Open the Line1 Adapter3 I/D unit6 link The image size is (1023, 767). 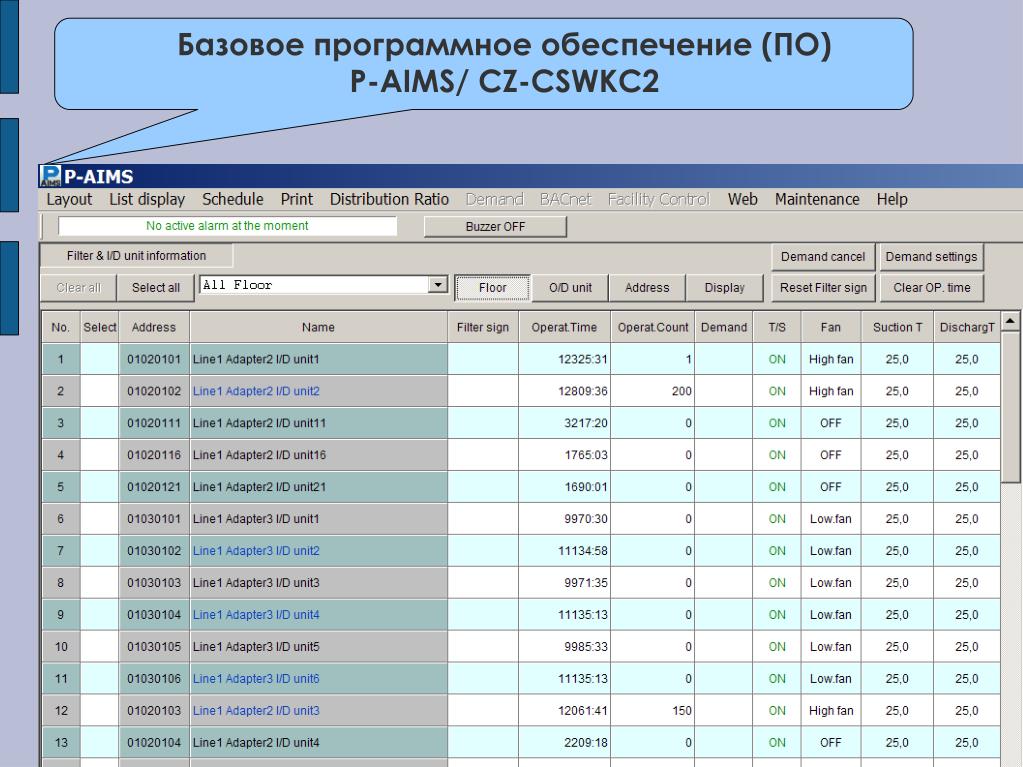(256, 679)
